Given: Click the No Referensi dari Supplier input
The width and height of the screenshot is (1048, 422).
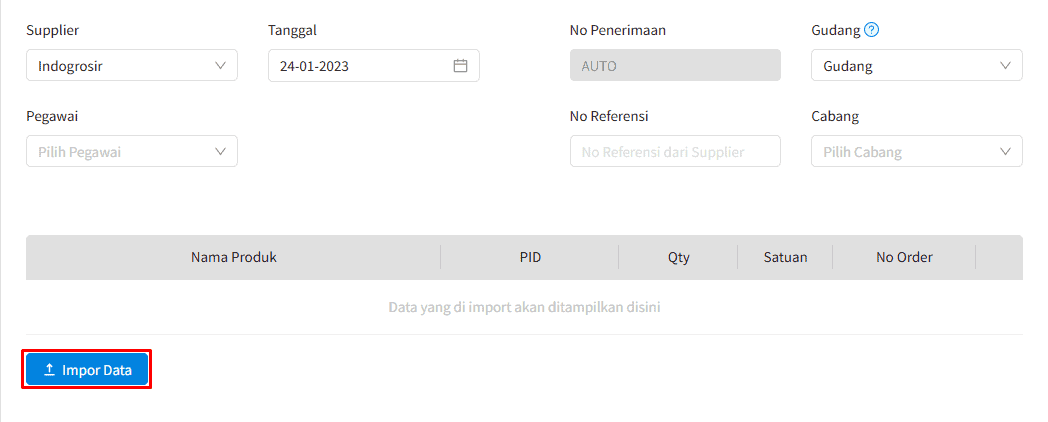Looking at the screenshot, I should (675, 151).
